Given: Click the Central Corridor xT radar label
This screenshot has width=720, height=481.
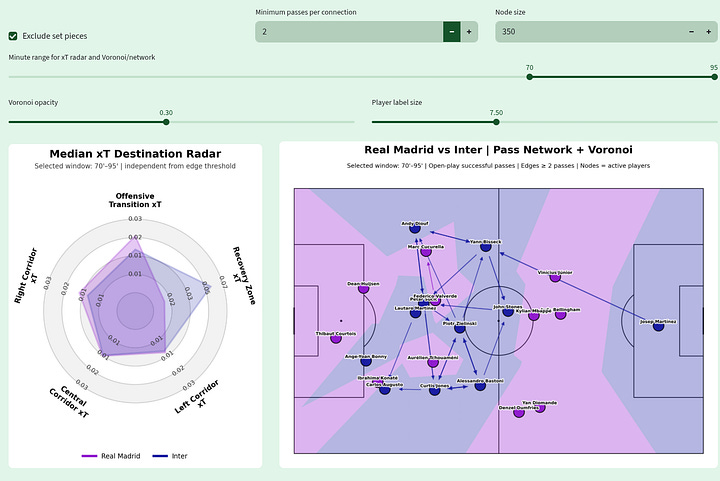Looking at the screenshot, I should [71, 401].
